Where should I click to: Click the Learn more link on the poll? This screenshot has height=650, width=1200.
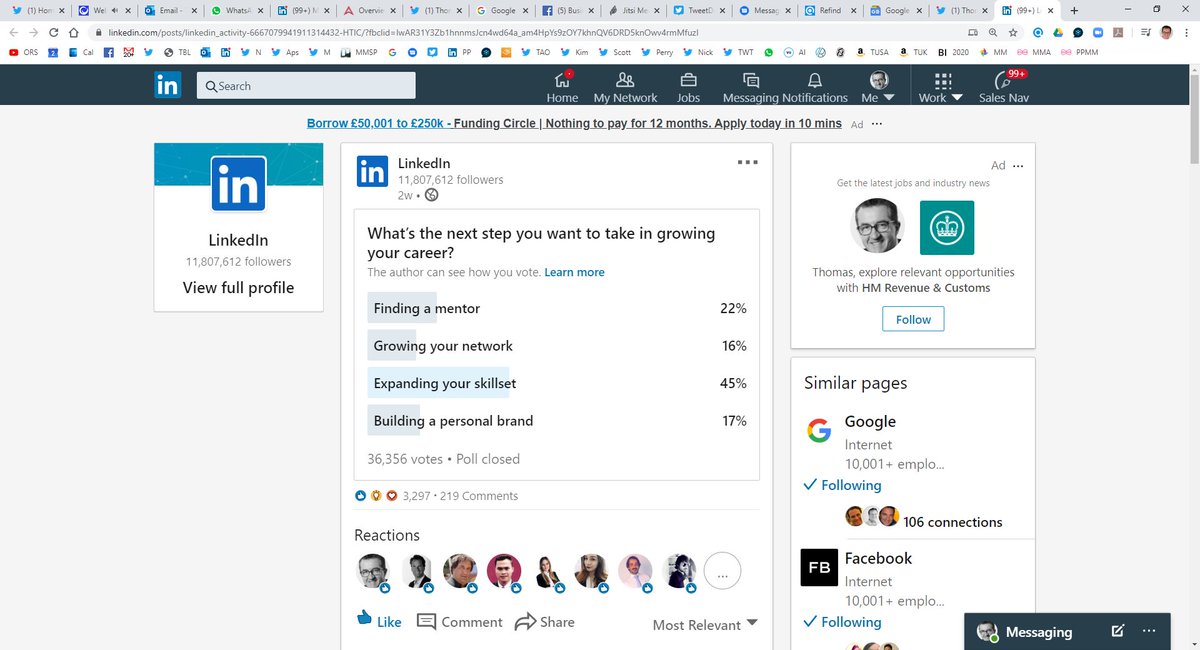click(574, 271)
